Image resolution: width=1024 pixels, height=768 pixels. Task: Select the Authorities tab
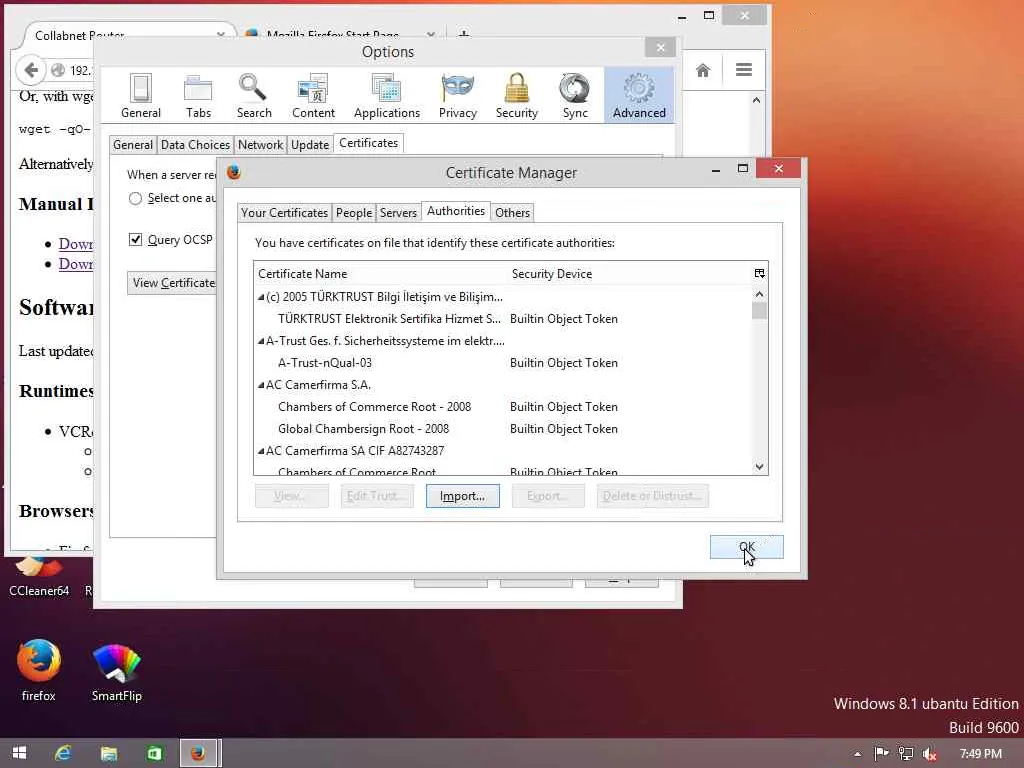[456, 211]
